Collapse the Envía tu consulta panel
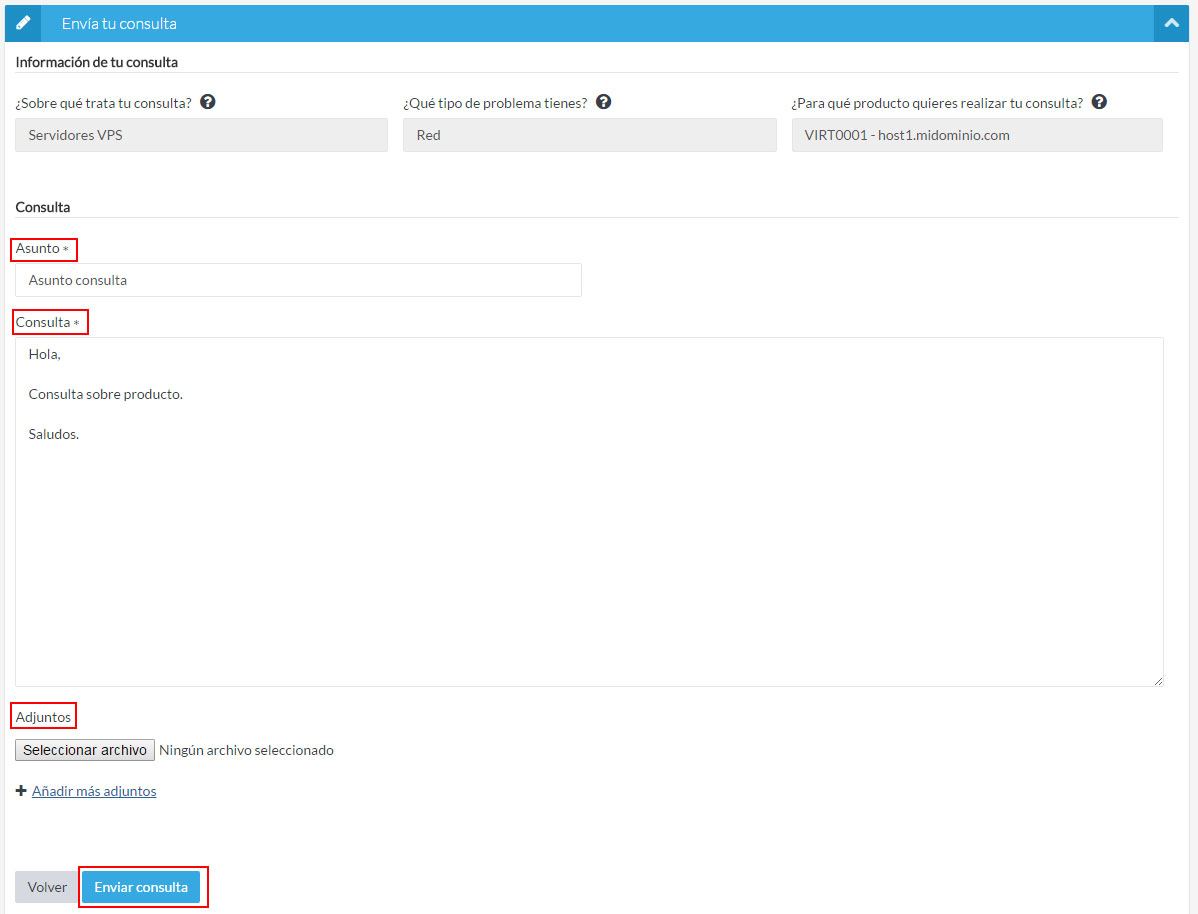This screenshot has width=1198, height=914. [1170, 23]
